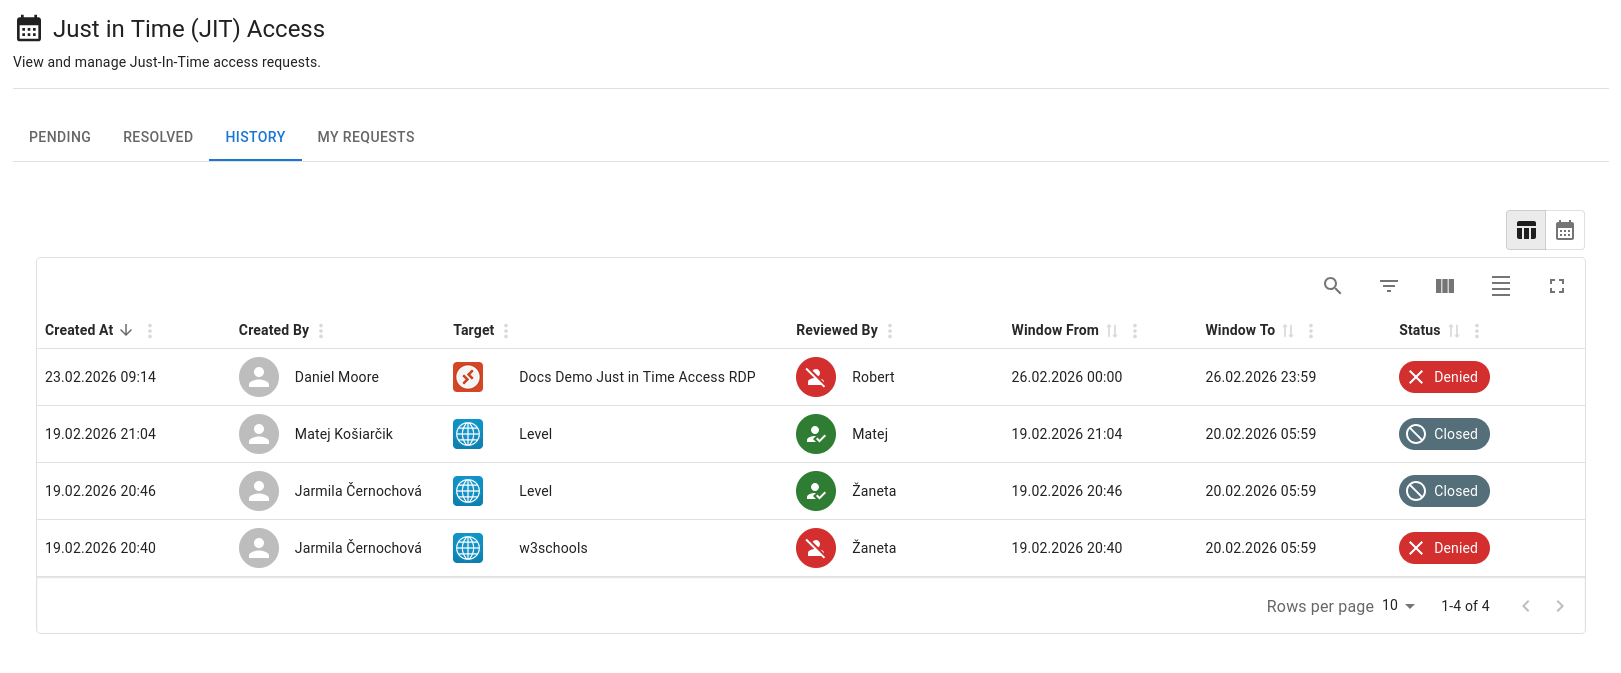Click RDP target icon for Docs Demo
The image size is (1621, 673).
point(468,377)
